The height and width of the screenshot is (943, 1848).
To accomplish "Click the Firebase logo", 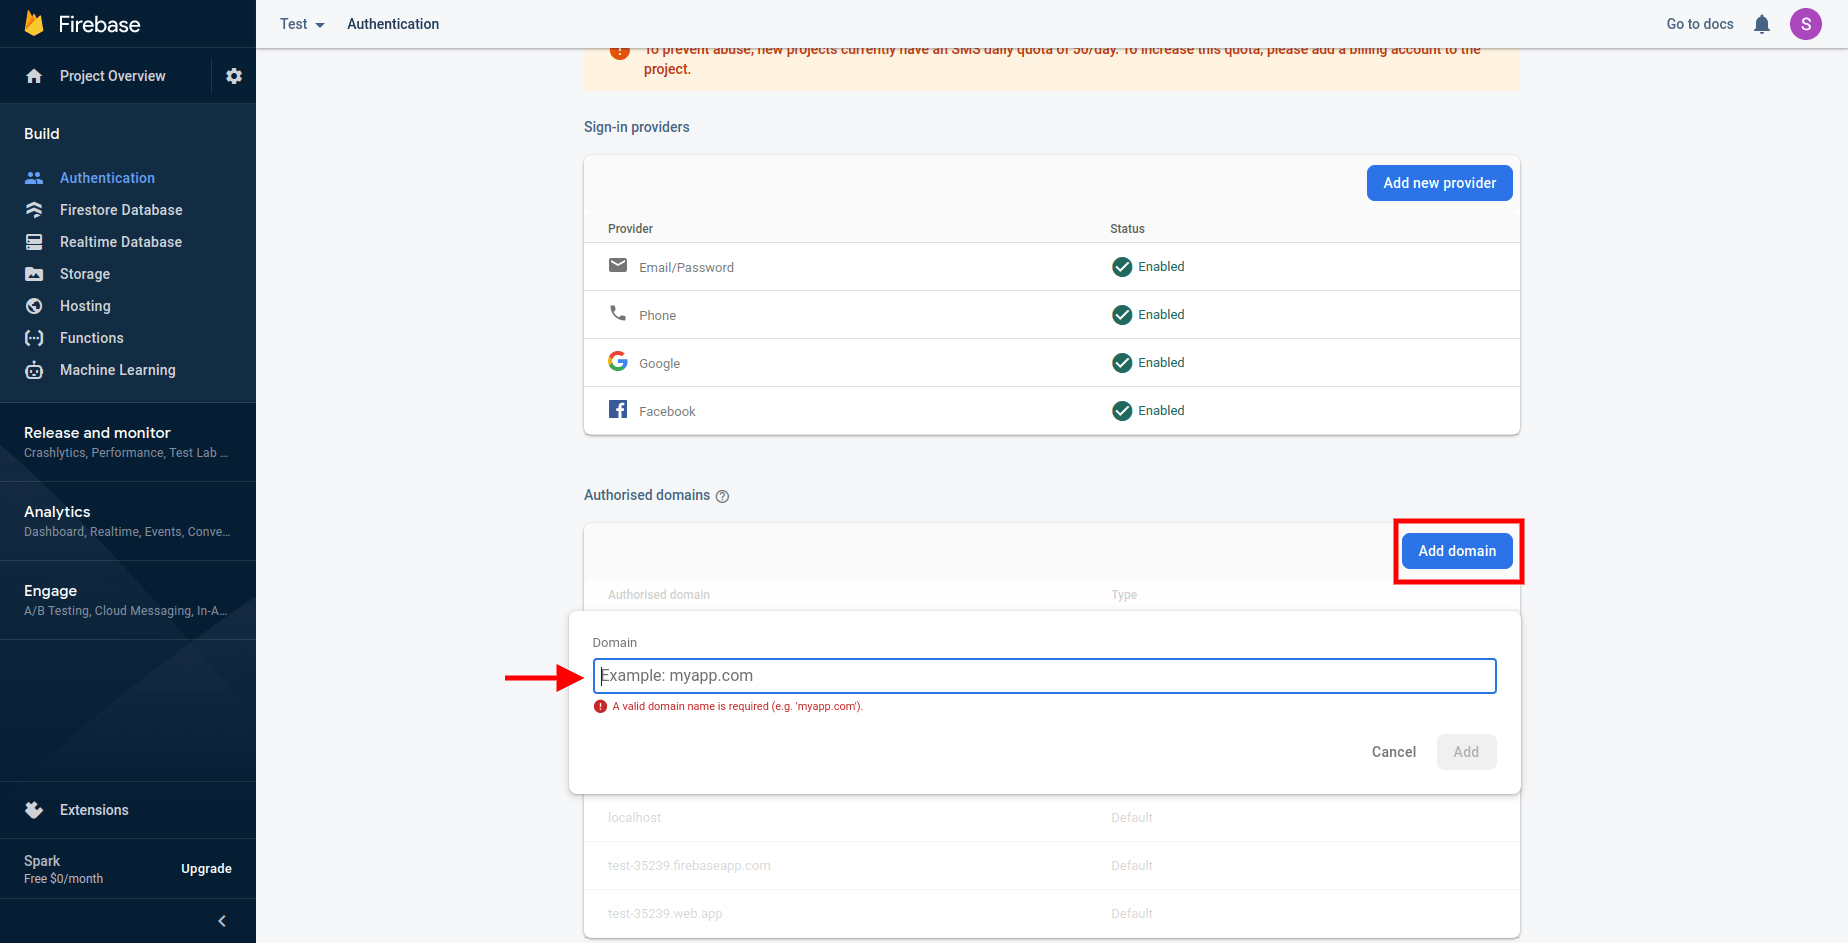I will click(x=35, y=24).
